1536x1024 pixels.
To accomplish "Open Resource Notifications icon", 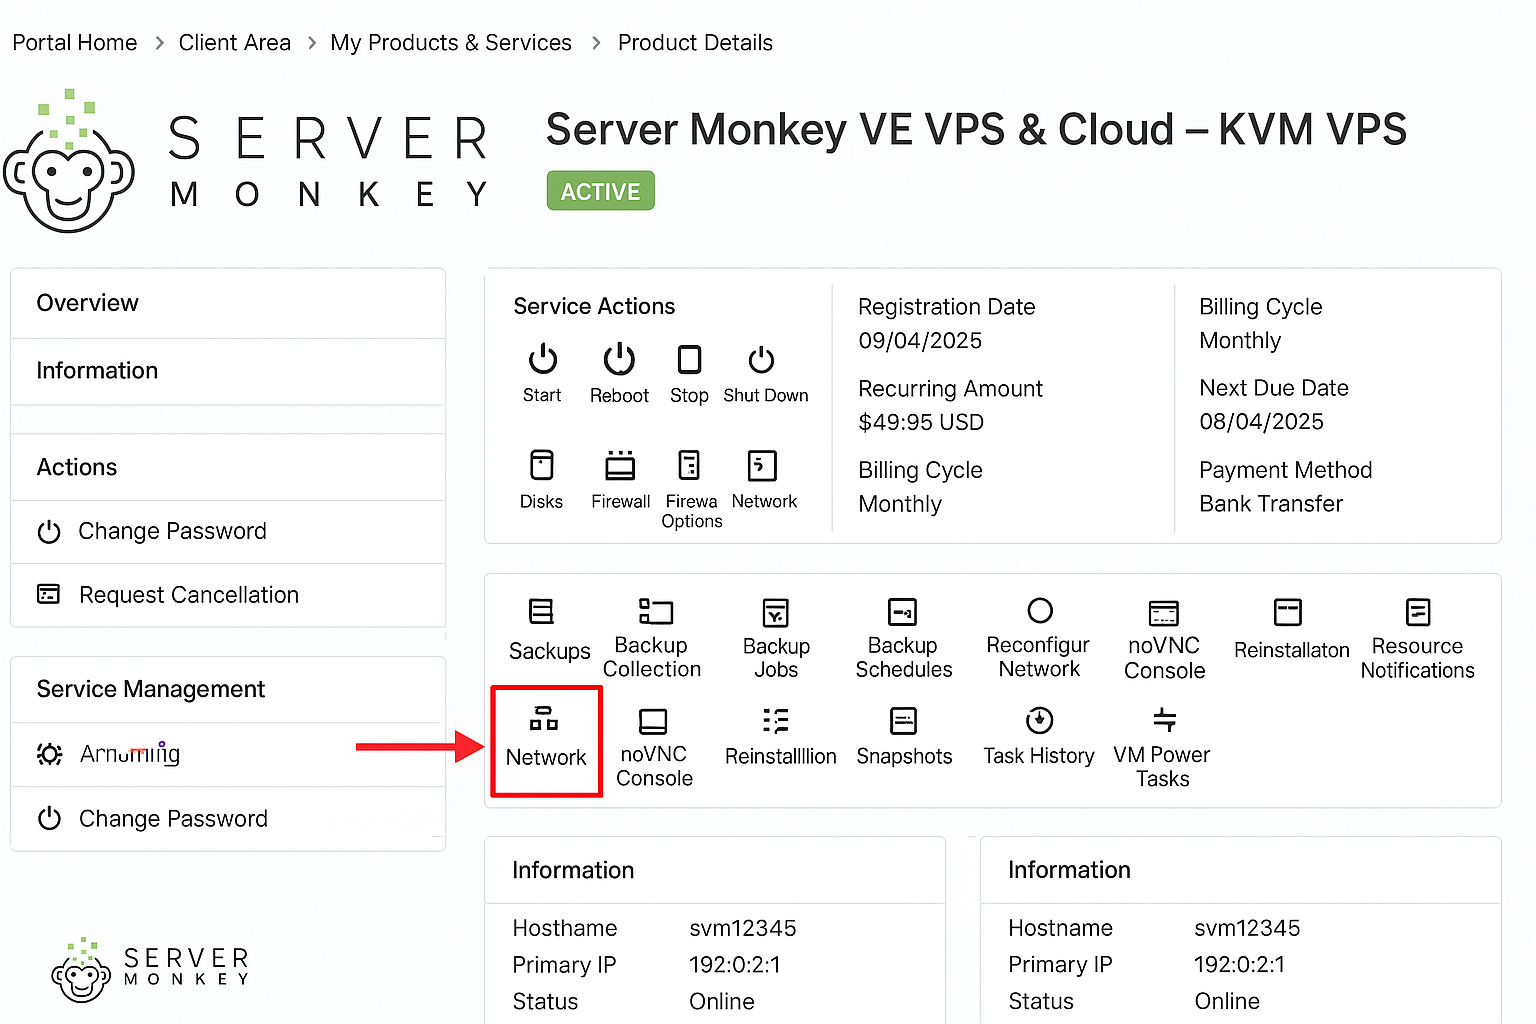I will pos(1418,611).
